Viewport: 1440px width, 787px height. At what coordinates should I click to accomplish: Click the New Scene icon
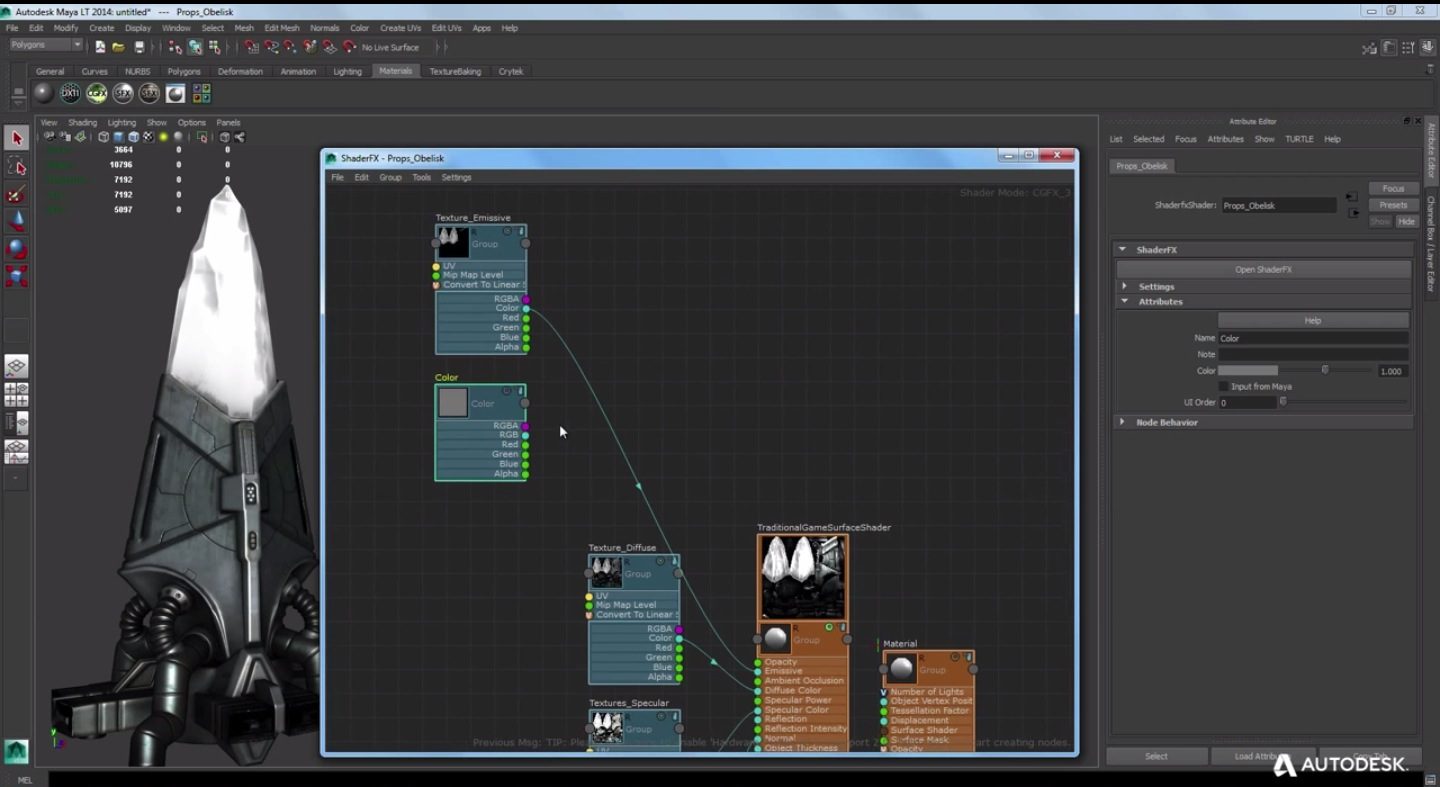(x=100, y=47)
